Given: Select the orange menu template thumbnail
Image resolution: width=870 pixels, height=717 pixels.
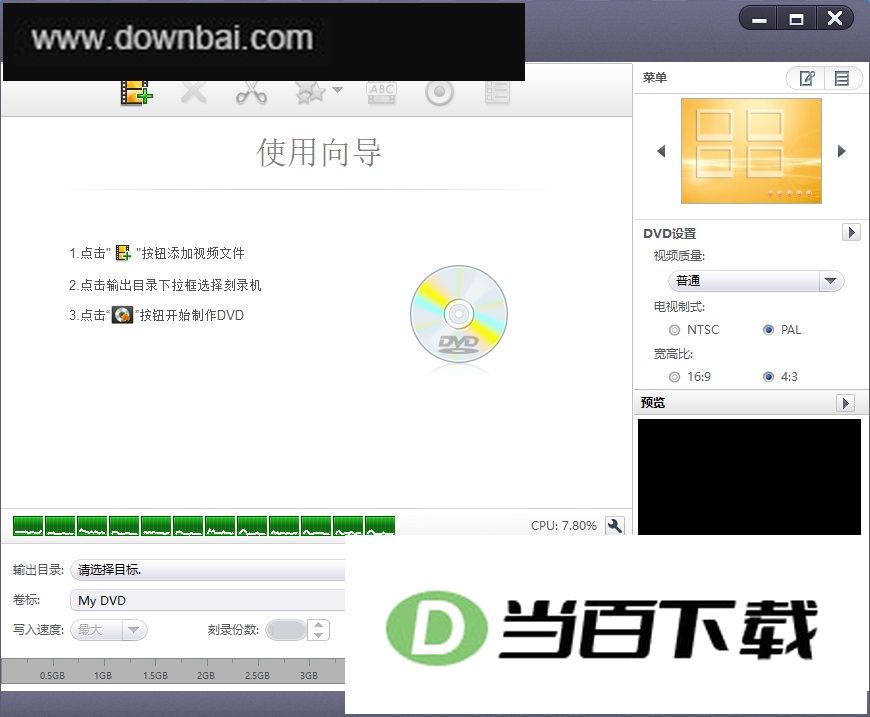Looking at the screenshot, I should click(751, 151).
